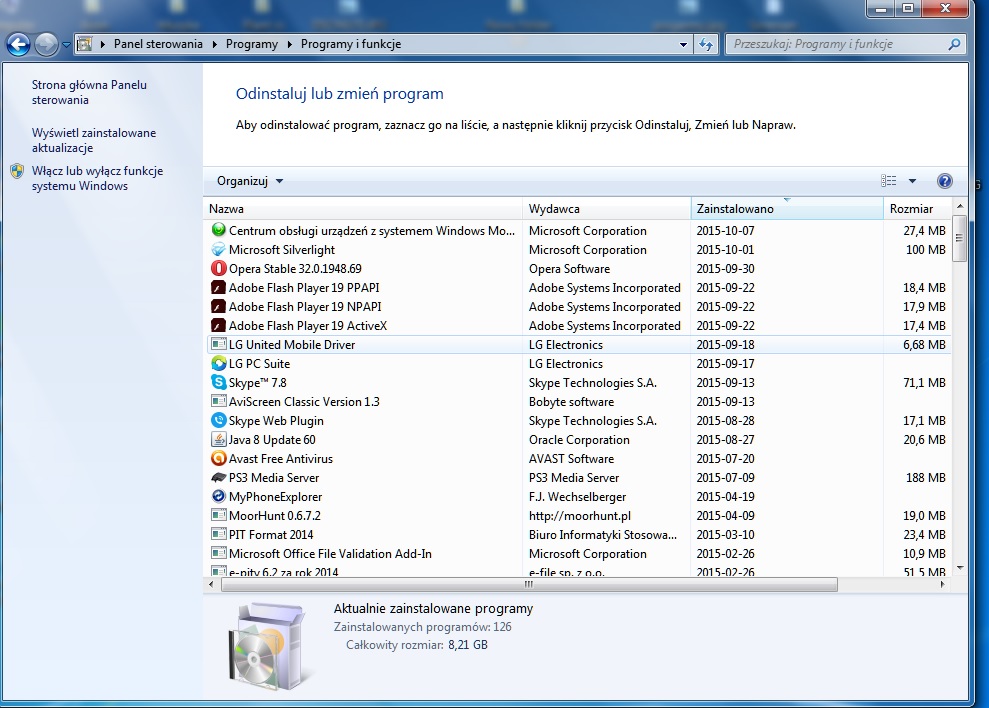989x708 pixels.
Task: Click the LG United Mobile Driver icon
Action: click(218, 345)
